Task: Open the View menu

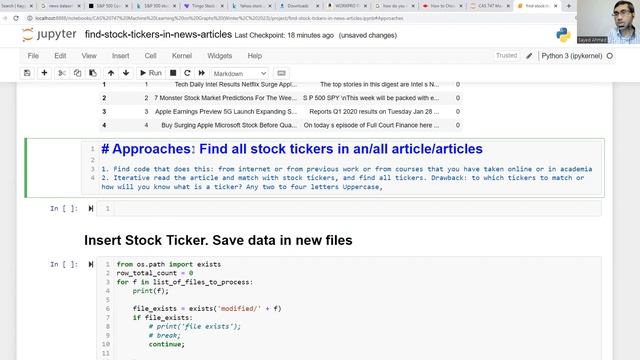Action: pyautogui.click(x=89, y=56)
